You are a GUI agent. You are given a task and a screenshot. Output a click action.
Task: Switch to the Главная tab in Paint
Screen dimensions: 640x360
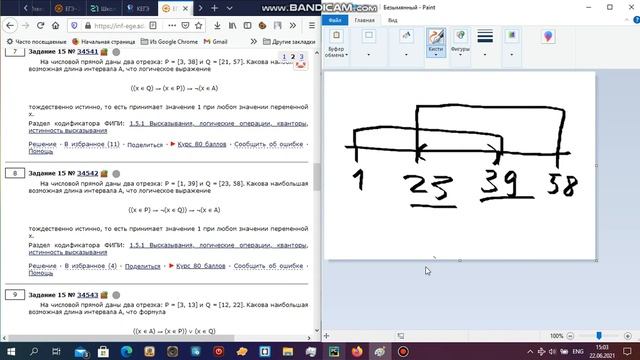(364, 20)
